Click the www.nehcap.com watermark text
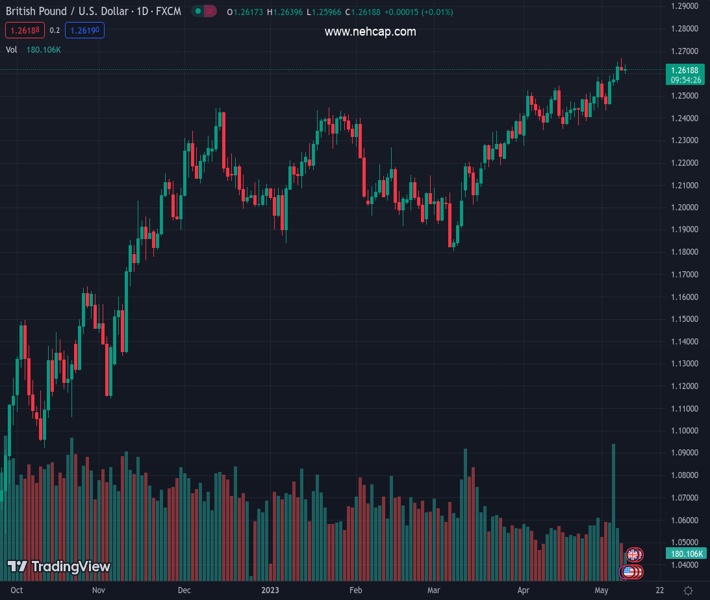This screenshot has width=710, height=600. (x=370, y=32)
